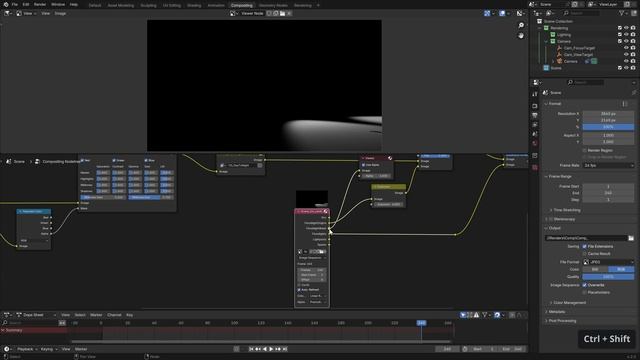Toggle the Overwrite checkbox

[584, 285]
